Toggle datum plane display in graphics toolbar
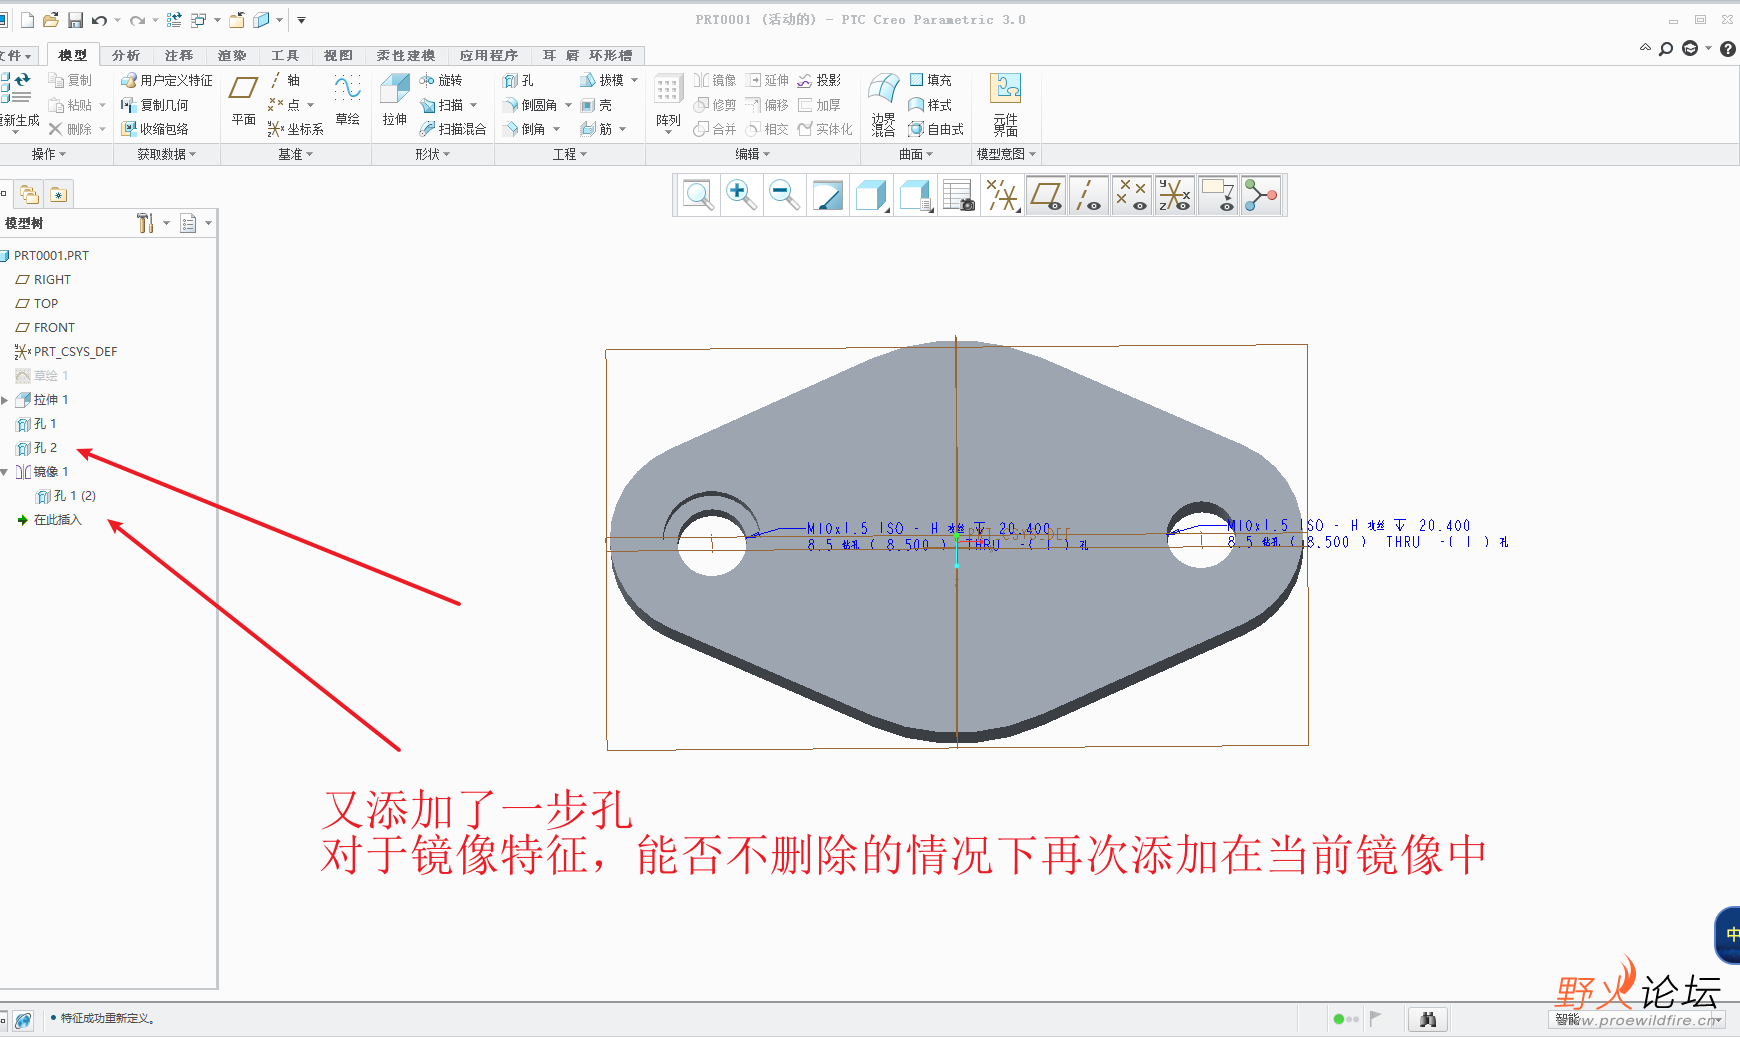Image resolution: width=1740 pixels, height=1037 pixels. pos(1045,194)
